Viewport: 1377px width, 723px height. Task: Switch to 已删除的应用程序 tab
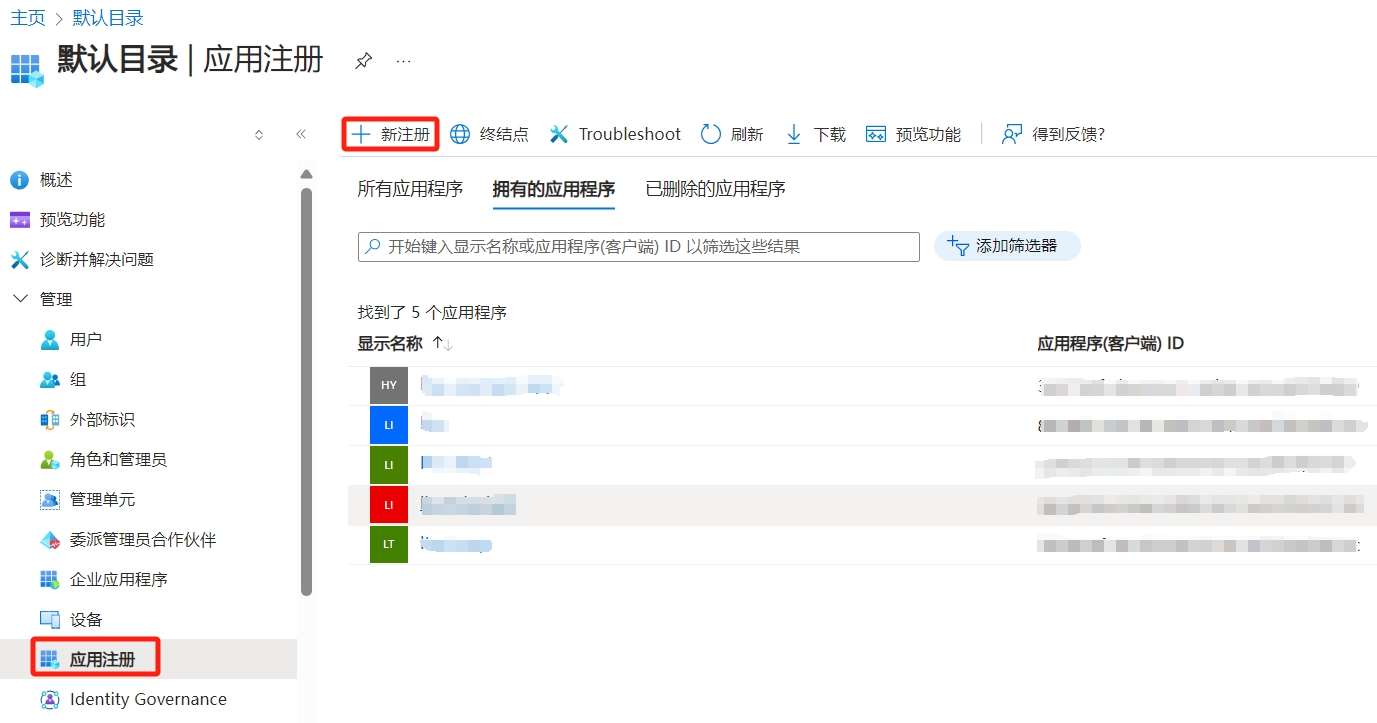pyautogui.click(x=715, y=189)
